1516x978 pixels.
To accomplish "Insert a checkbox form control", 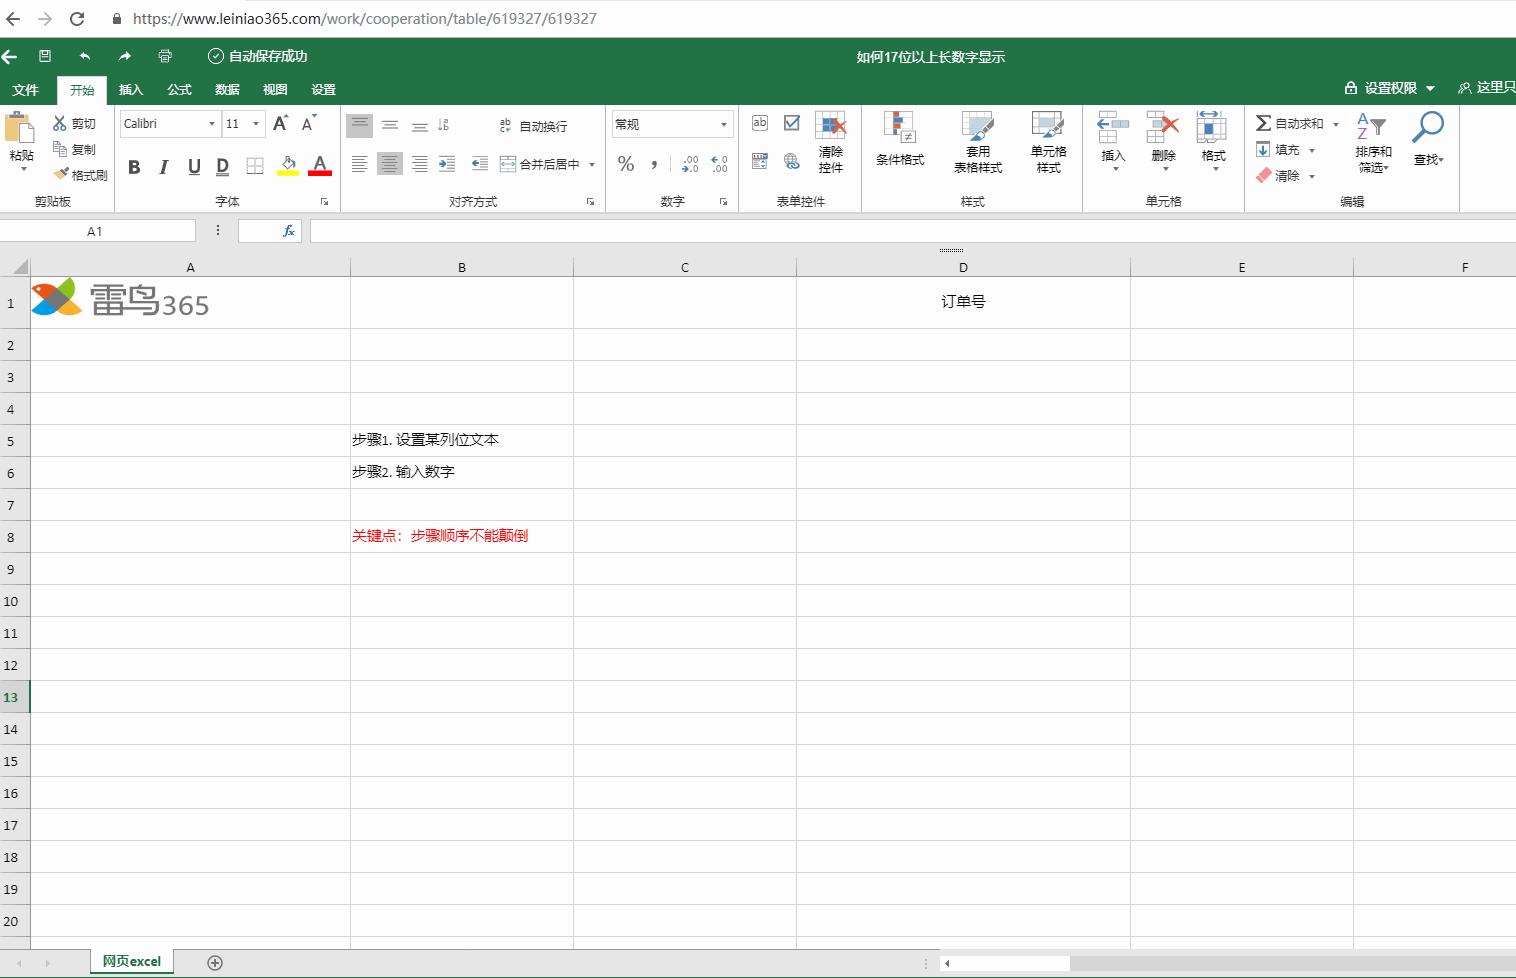I will tap(792, 123).
